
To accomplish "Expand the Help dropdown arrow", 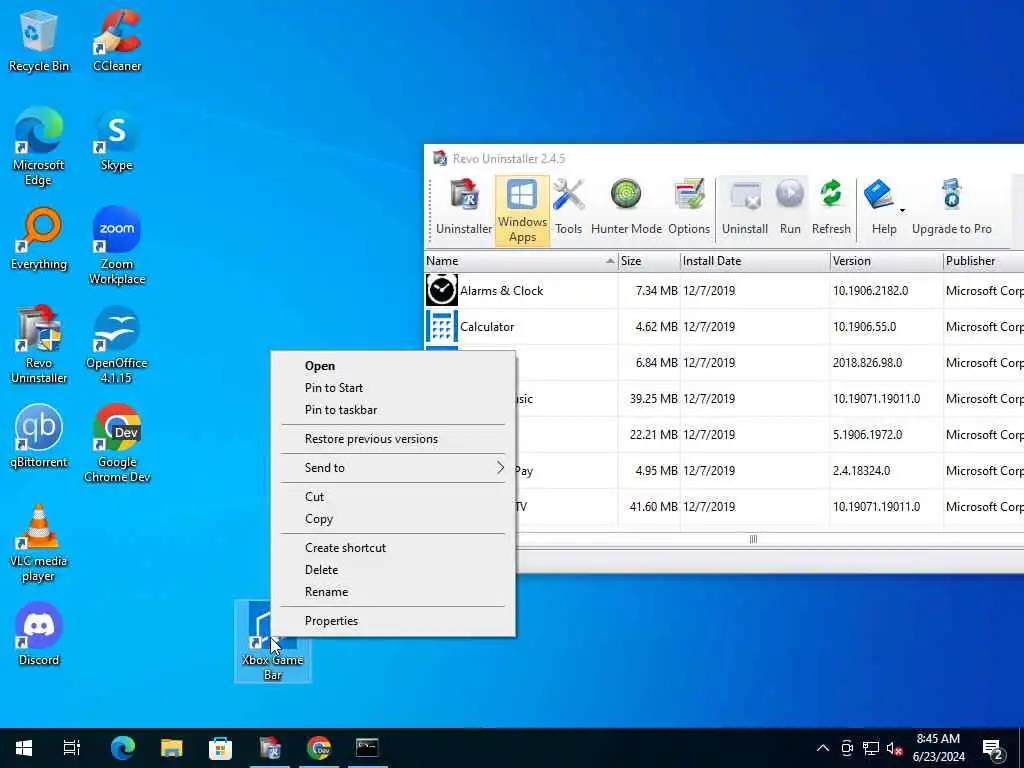I will 902,211.
